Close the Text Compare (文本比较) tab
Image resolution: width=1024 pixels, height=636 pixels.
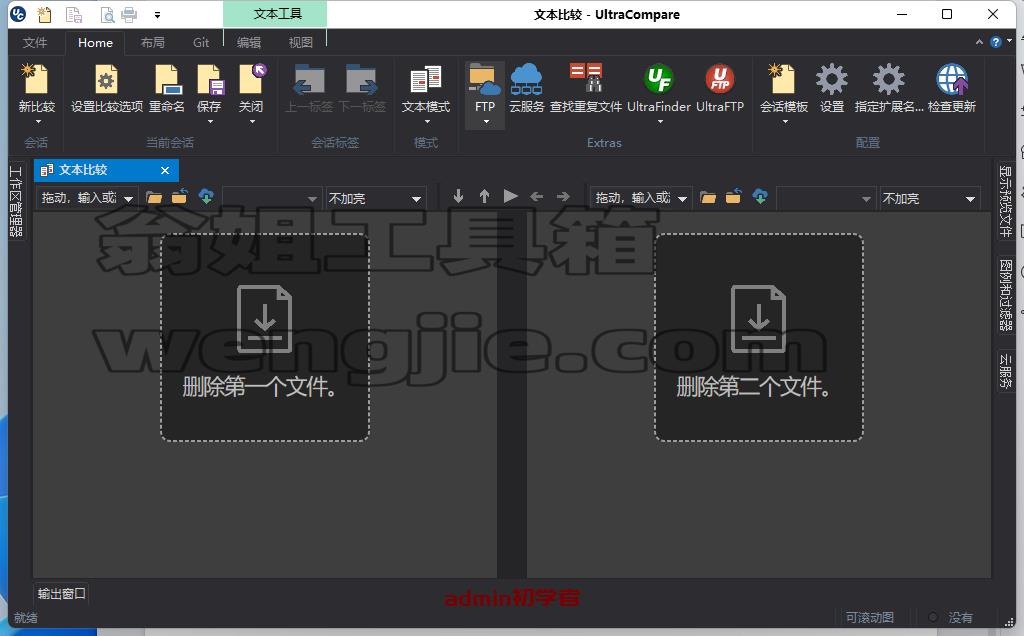tap(165, 170)
